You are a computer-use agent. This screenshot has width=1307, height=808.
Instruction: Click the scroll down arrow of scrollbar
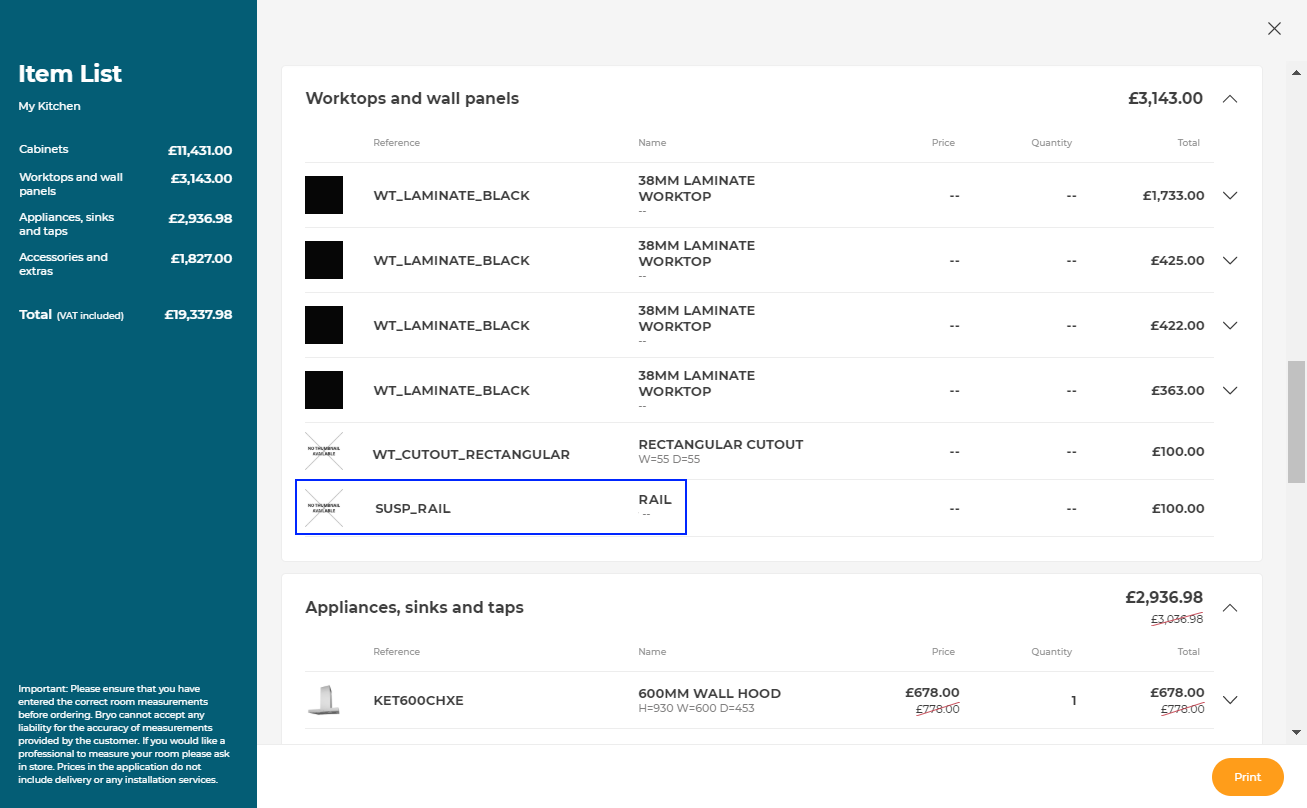coord(1297,732)
